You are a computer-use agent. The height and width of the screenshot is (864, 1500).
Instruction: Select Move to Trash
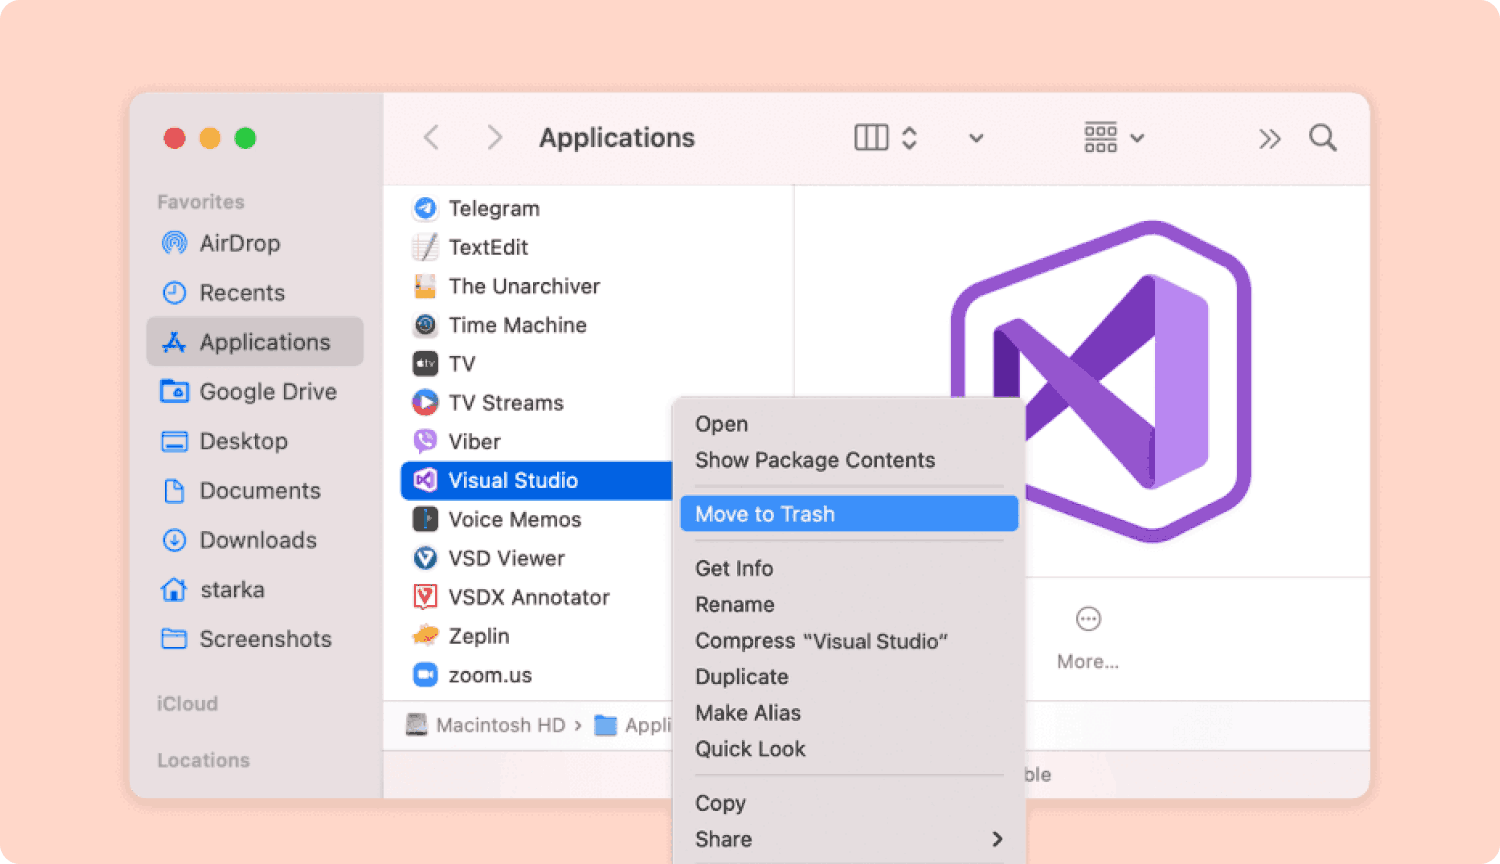[849, 514]
